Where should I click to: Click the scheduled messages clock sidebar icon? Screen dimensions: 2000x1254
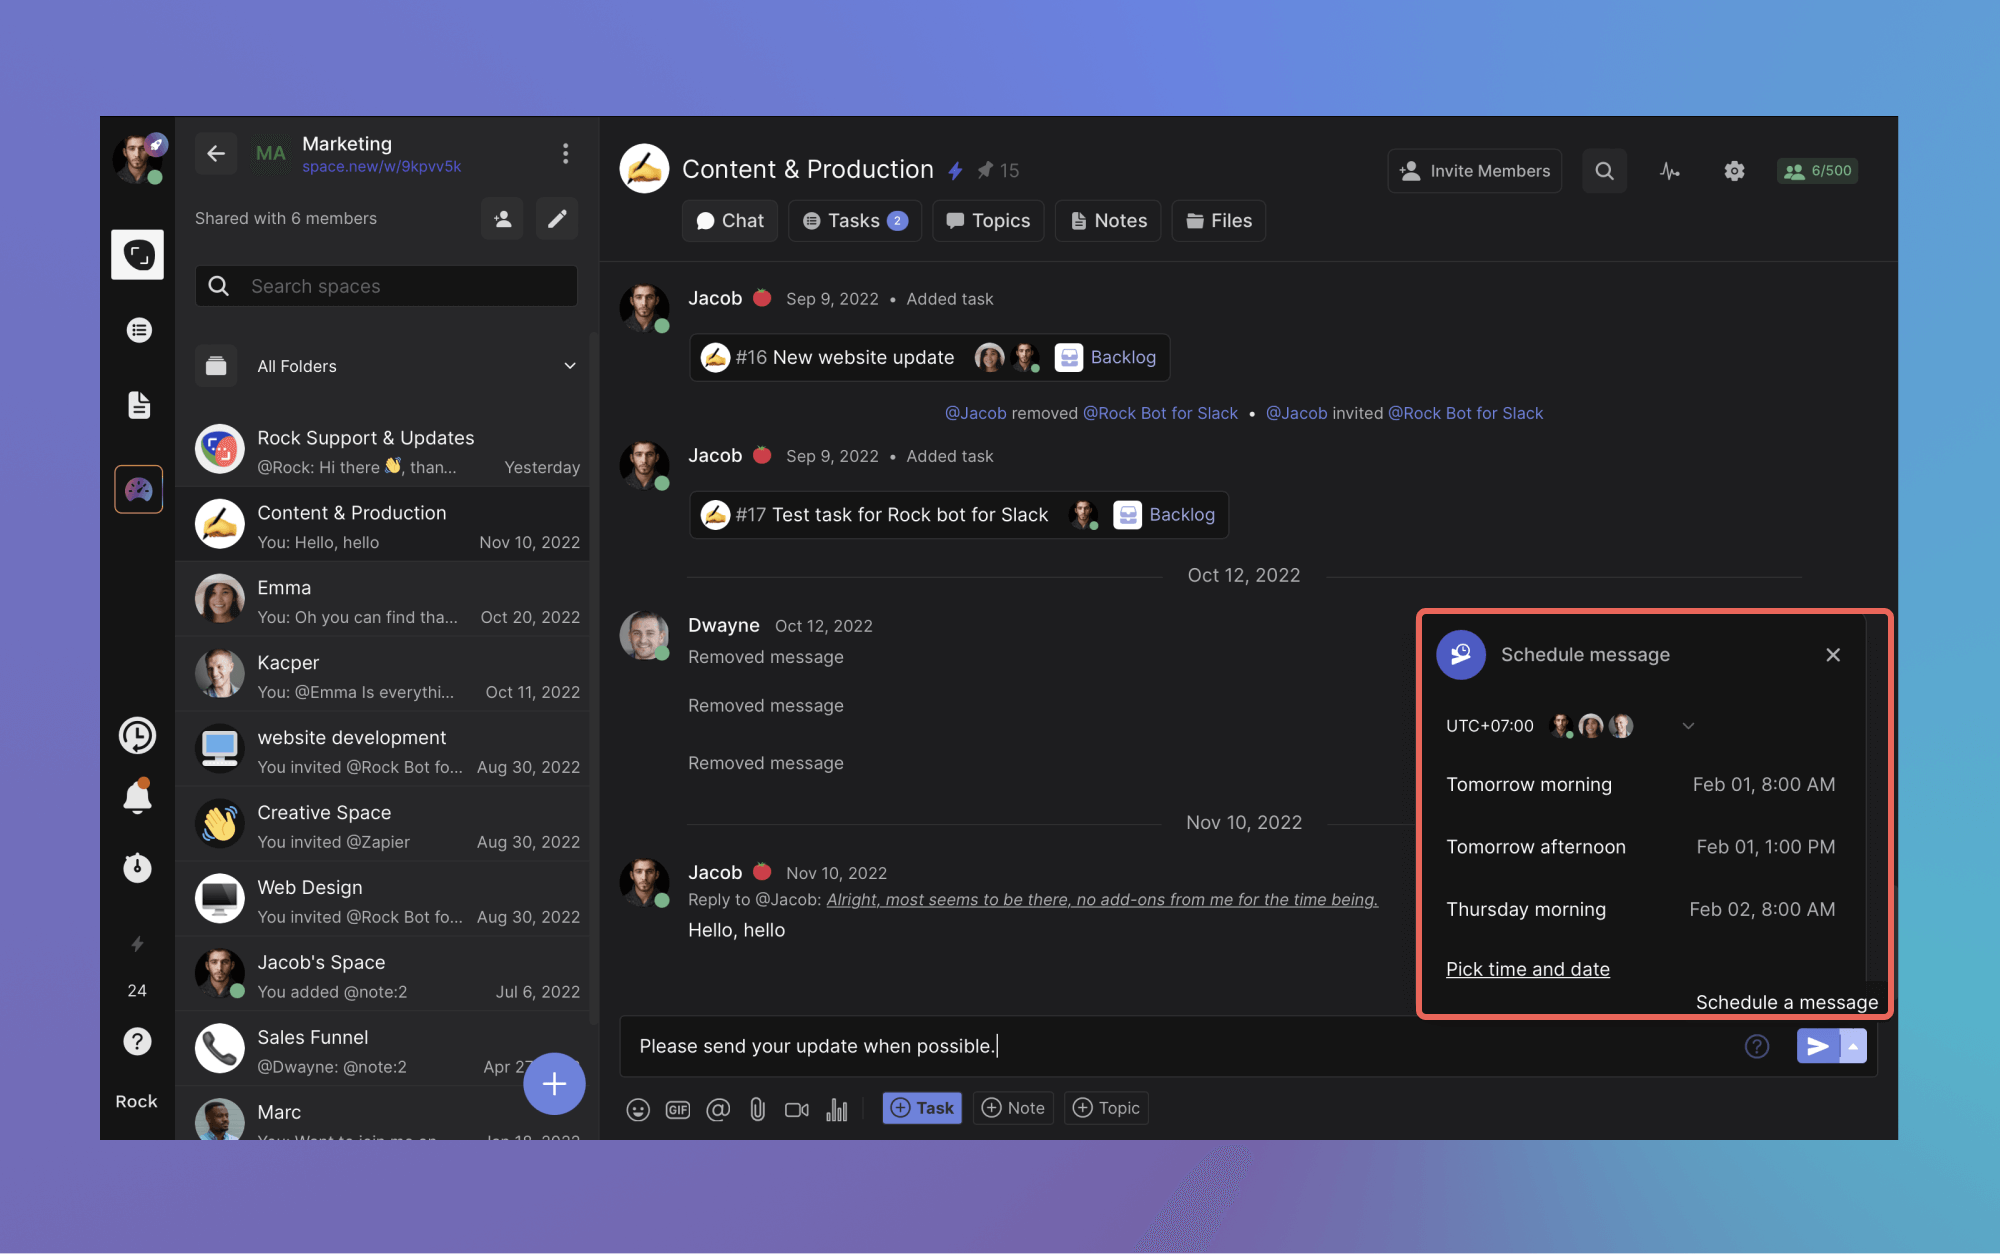coord(138,736)
